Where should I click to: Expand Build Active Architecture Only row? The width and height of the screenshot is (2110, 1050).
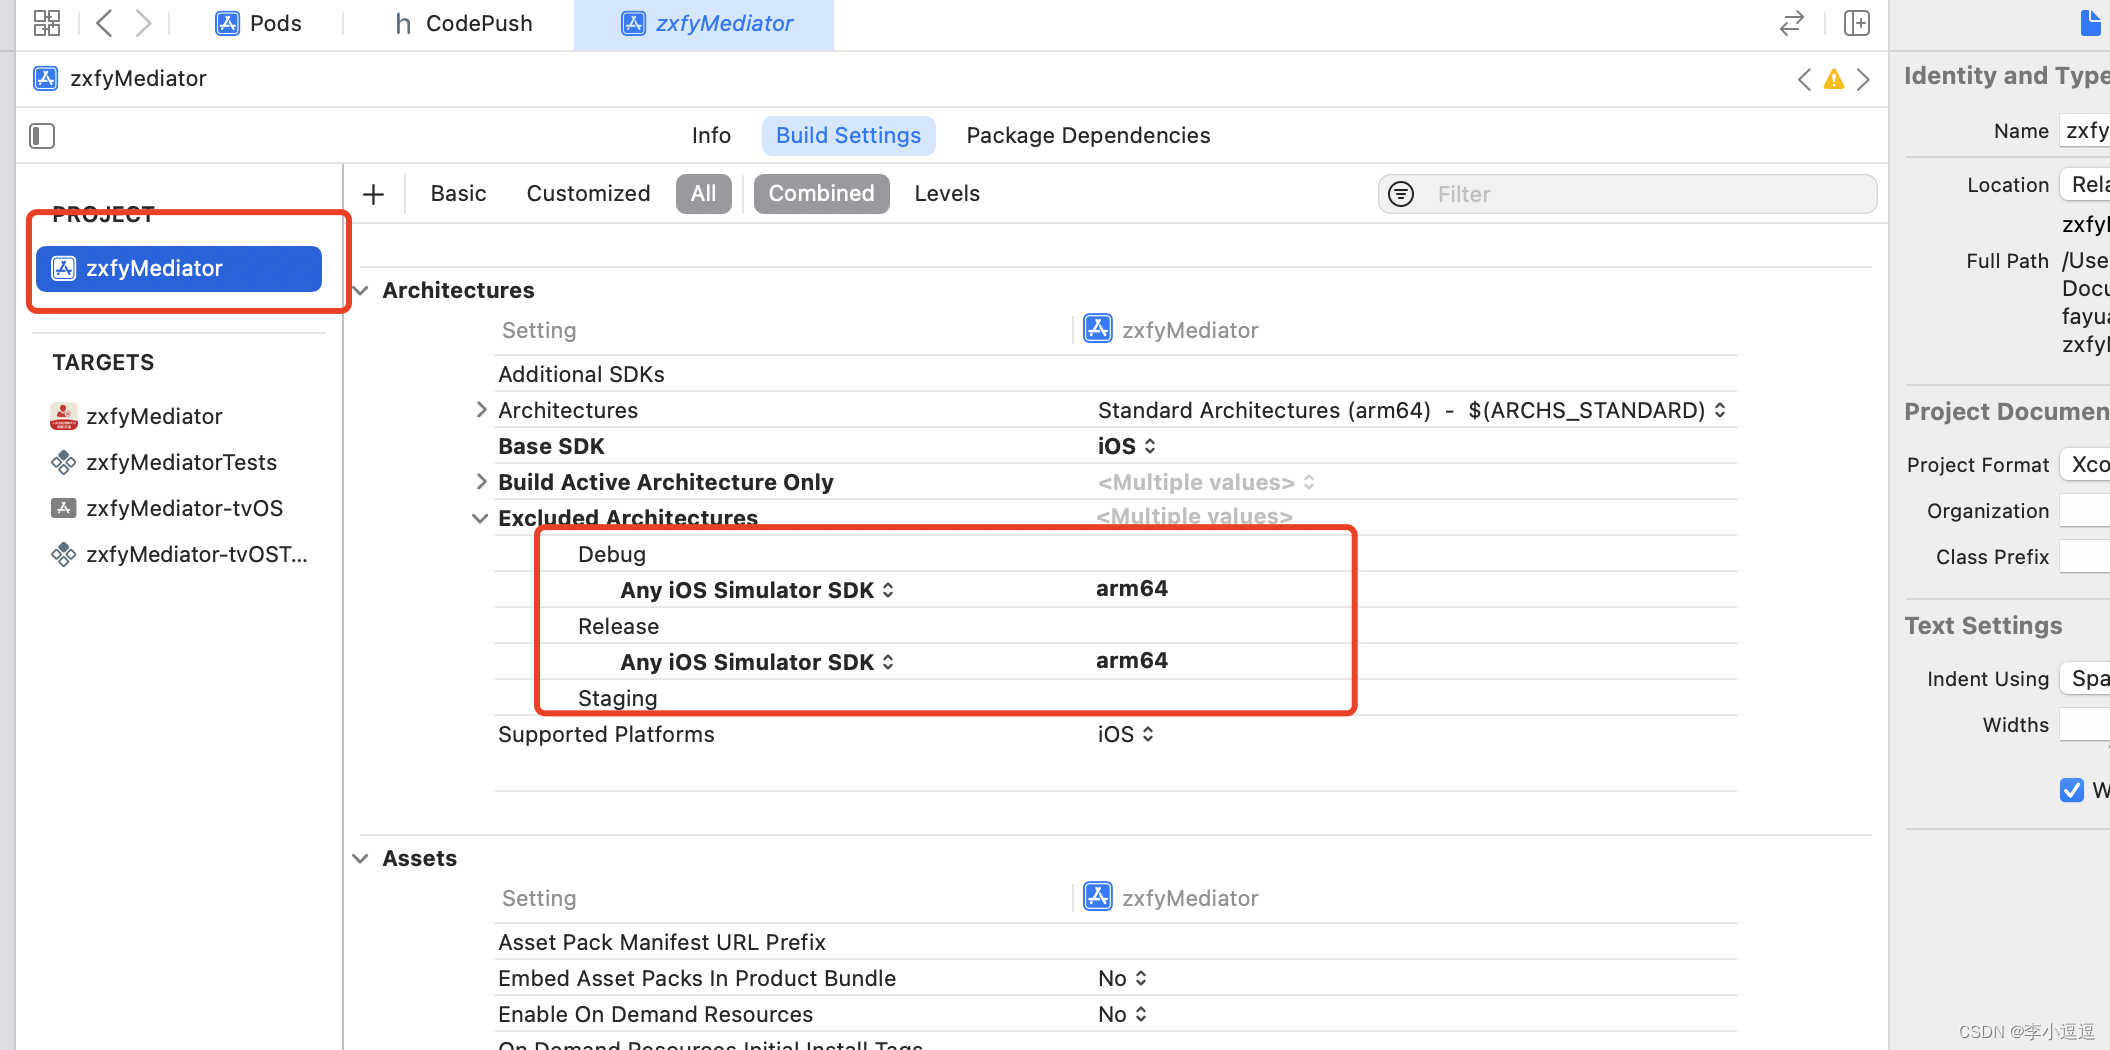(481, 482)
